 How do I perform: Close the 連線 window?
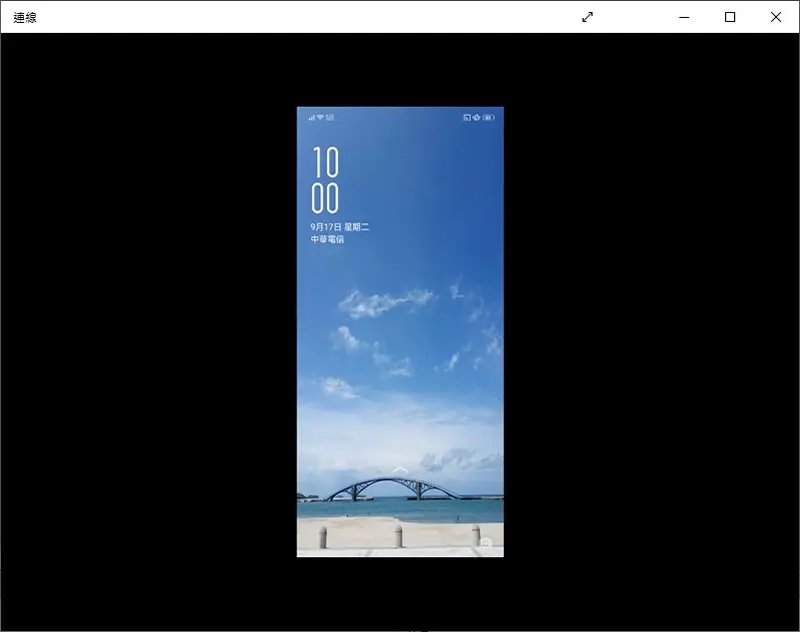pos(776,17)
